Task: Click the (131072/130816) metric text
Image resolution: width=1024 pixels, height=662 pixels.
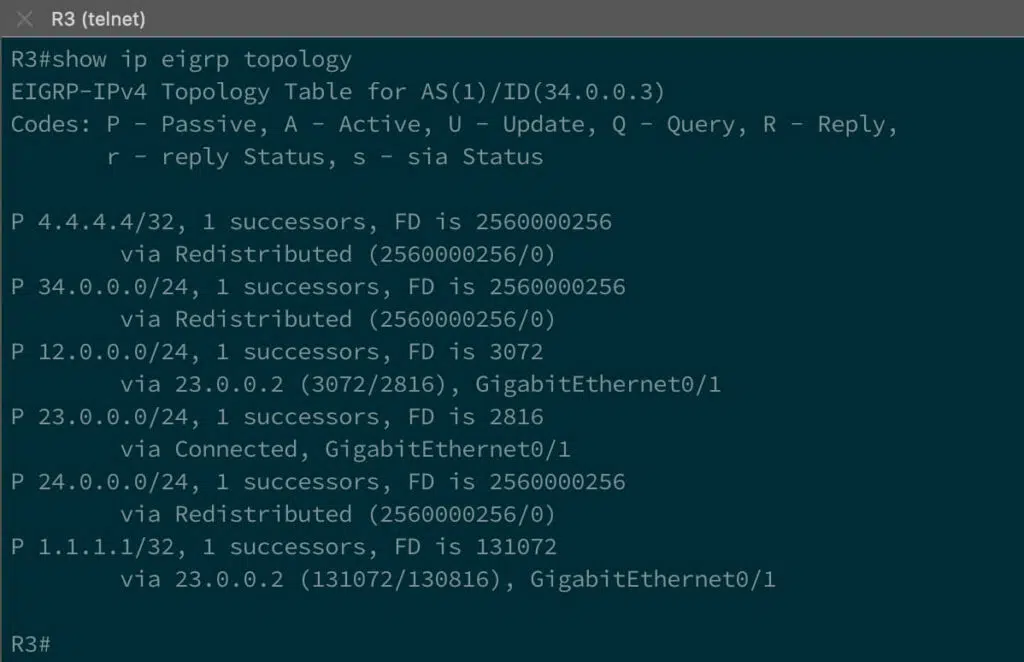Action: 400,579
